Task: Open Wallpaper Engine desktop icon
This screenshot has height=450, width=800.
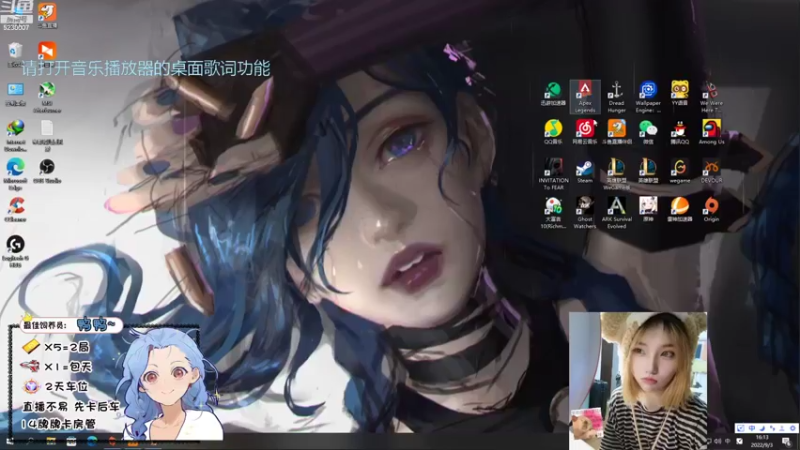Action: click(648, 97)
